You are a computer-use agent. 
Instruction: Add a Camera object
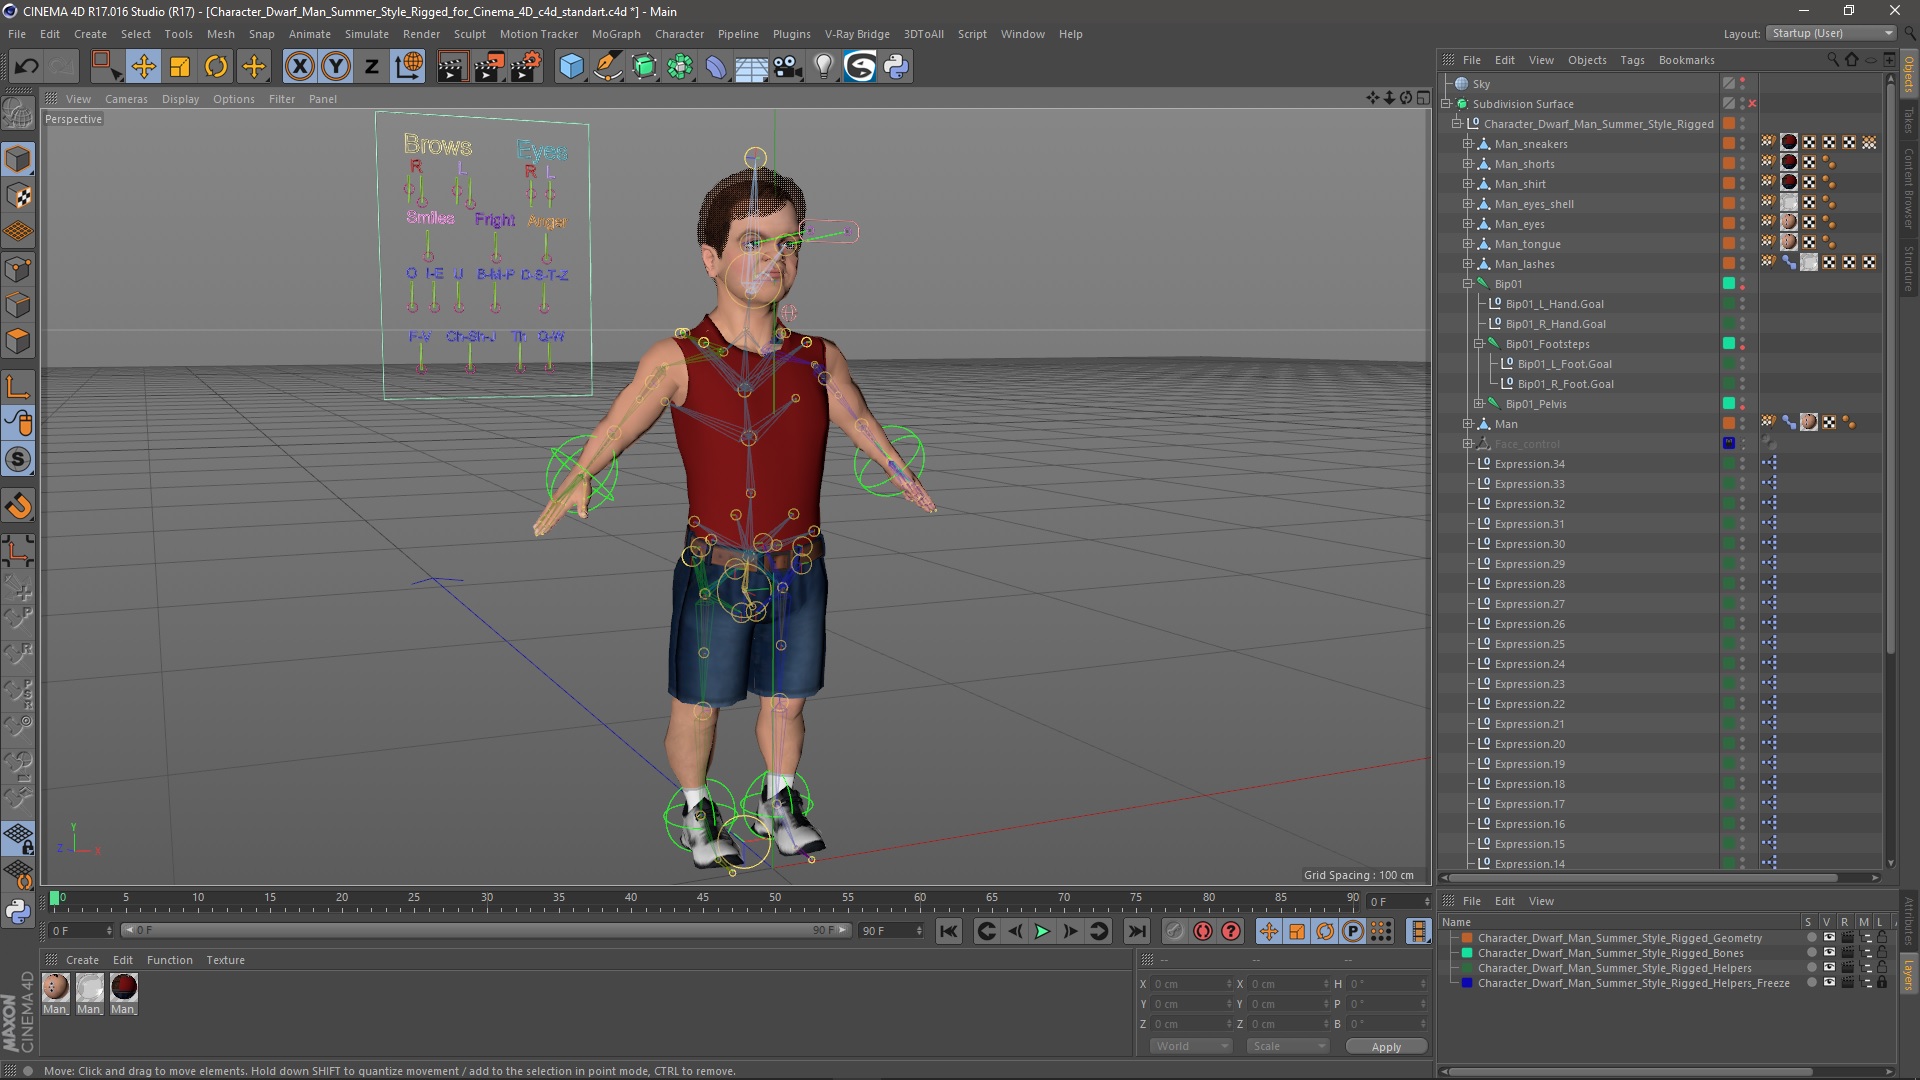tap(787, 67)
